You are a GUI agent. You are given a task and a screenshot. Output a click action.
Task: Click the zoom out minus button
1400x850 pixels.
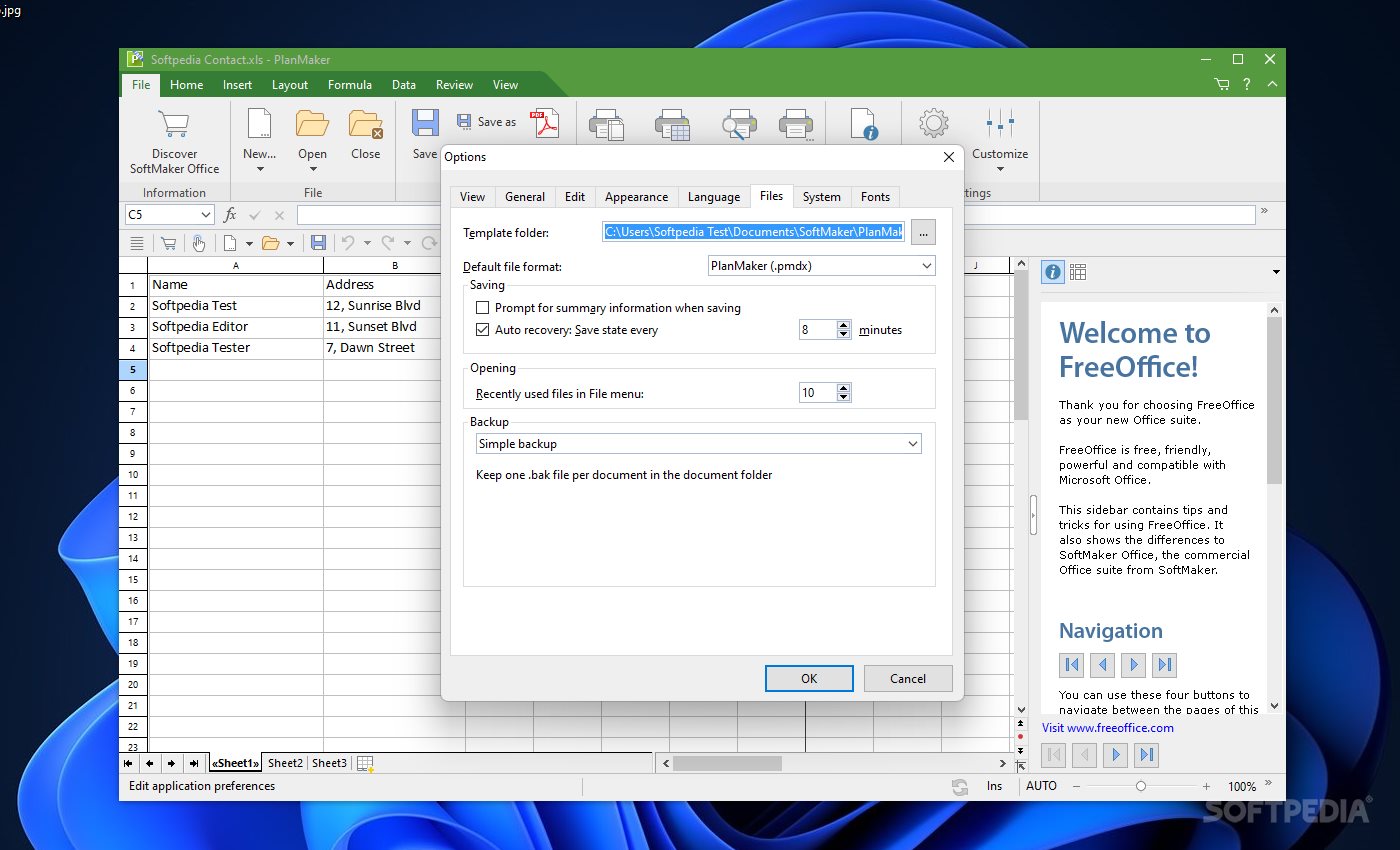pyautogui.click(x=1076, y=787)
